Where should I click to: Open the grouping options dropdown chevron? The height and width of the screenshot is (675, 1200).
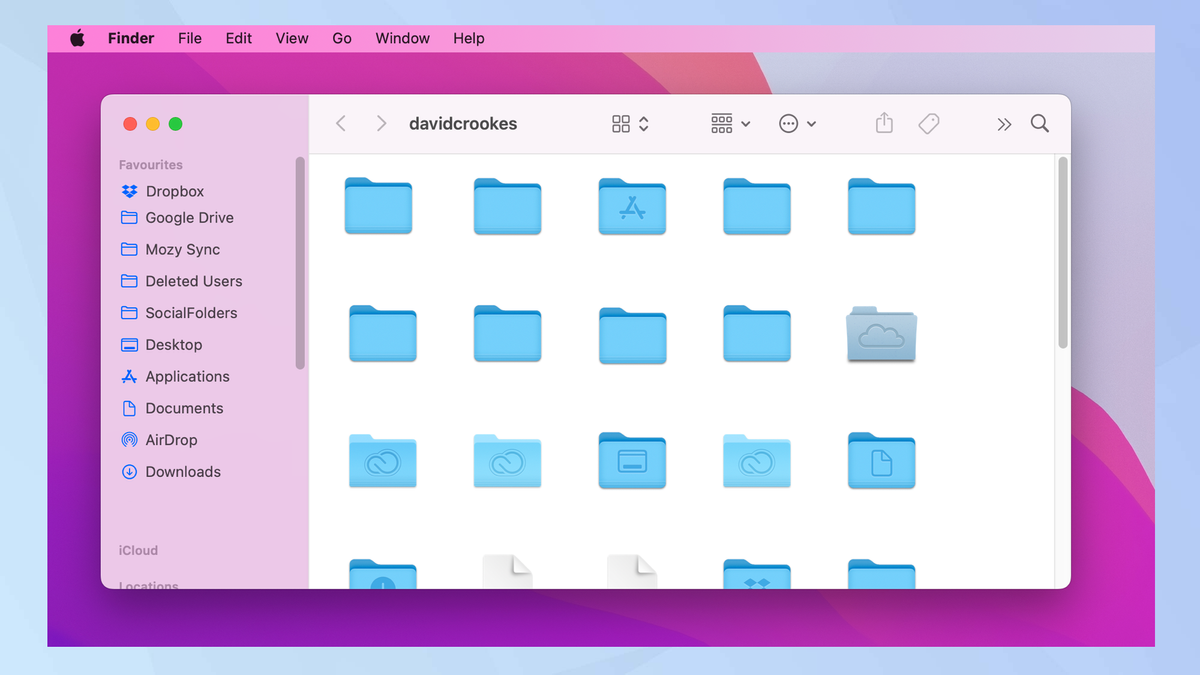(x=745, y=123)
